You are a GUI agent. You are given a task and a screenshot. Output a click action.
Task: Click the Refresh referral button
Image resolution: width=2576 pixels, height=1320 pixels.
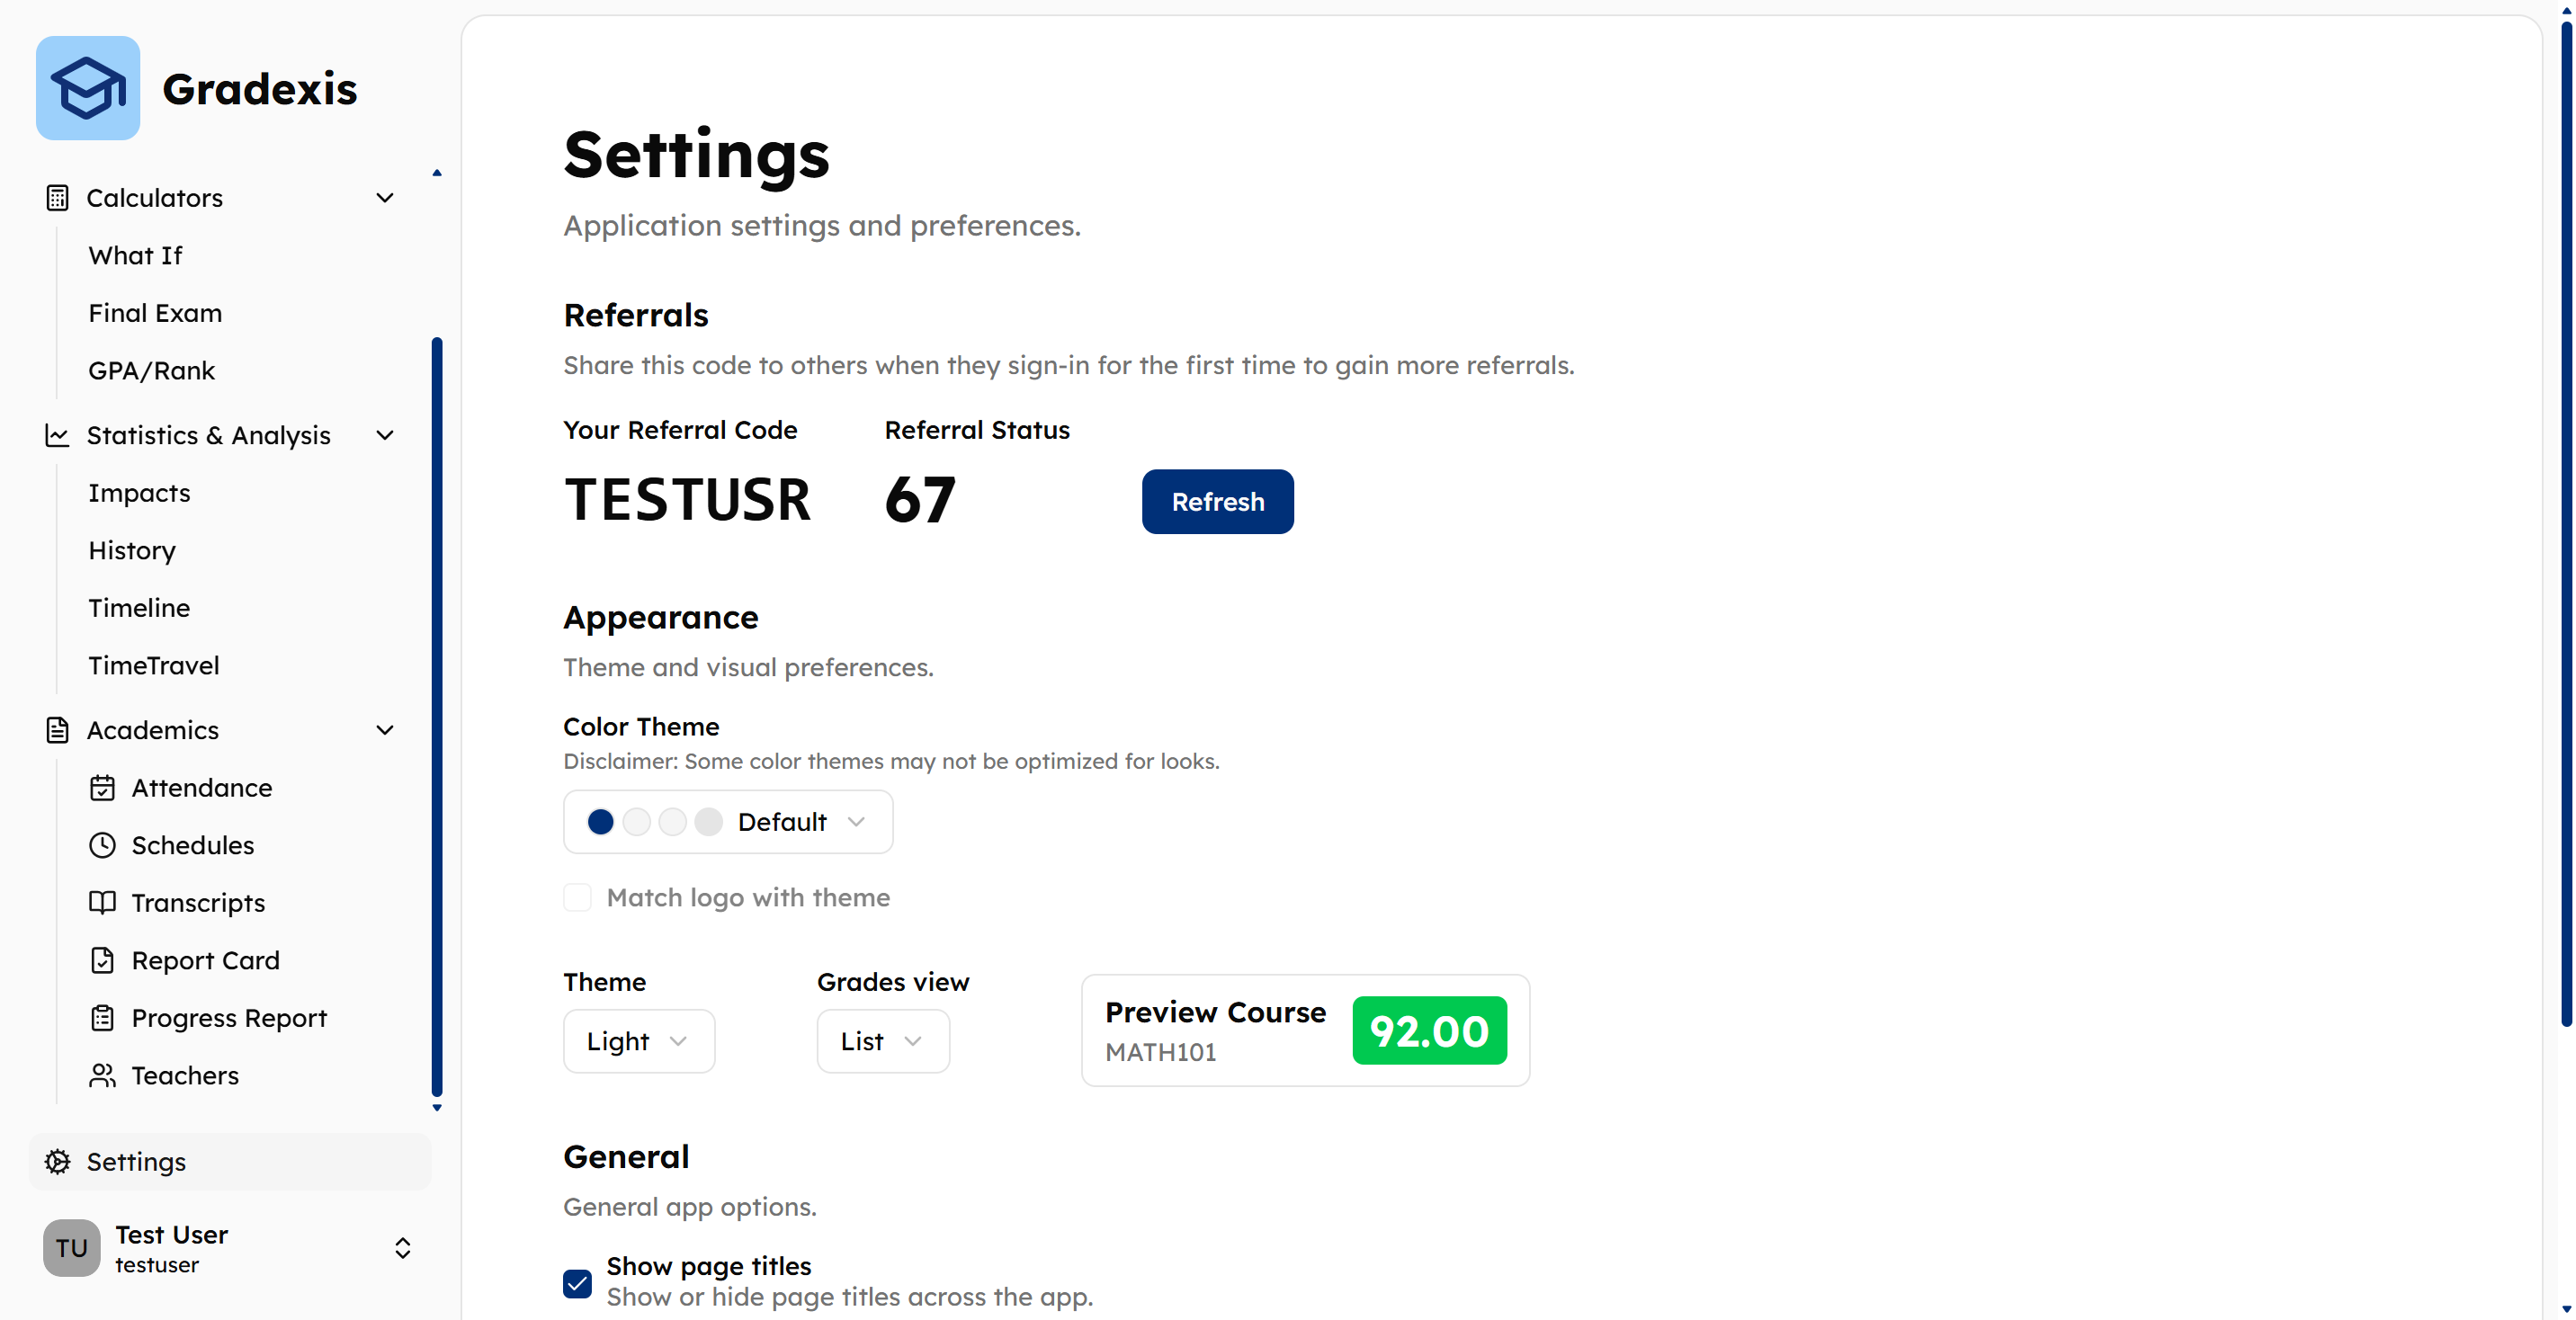click(1217, 501)
